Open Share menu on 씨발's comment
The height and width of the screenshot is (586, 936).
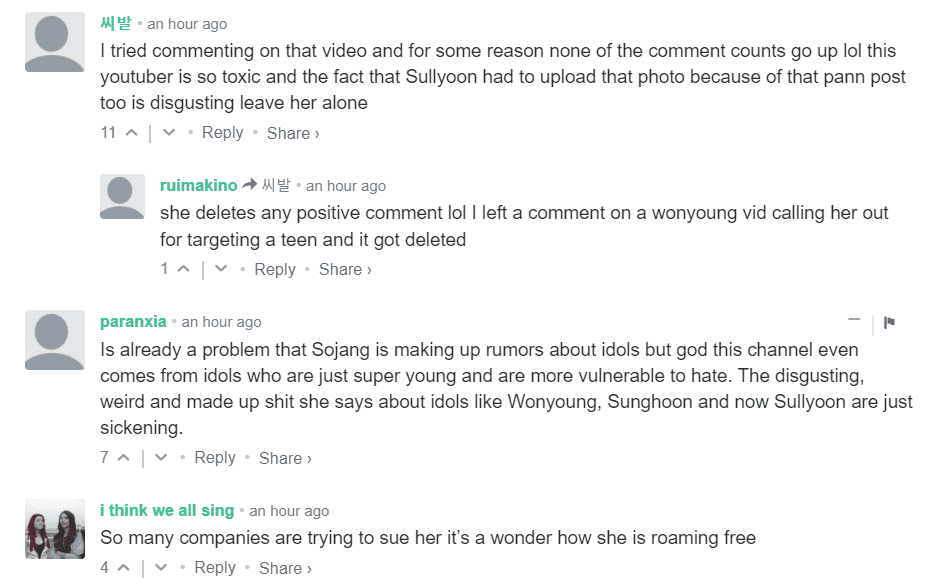293,133
